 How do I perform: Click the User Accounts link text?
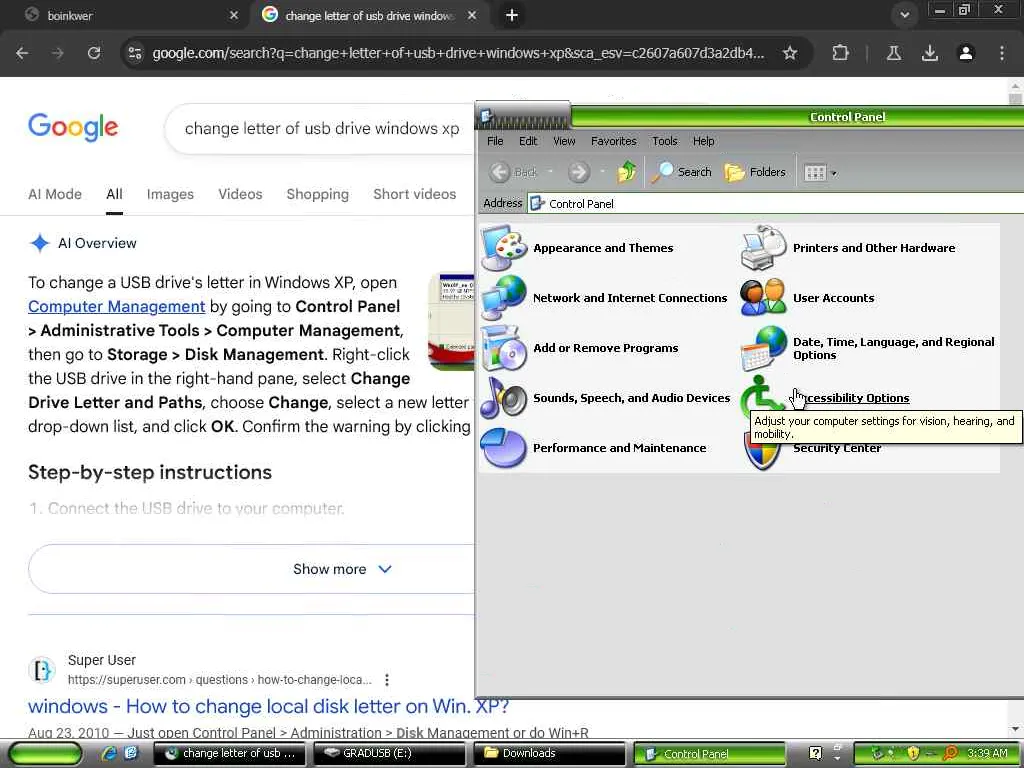coord(833,298)
